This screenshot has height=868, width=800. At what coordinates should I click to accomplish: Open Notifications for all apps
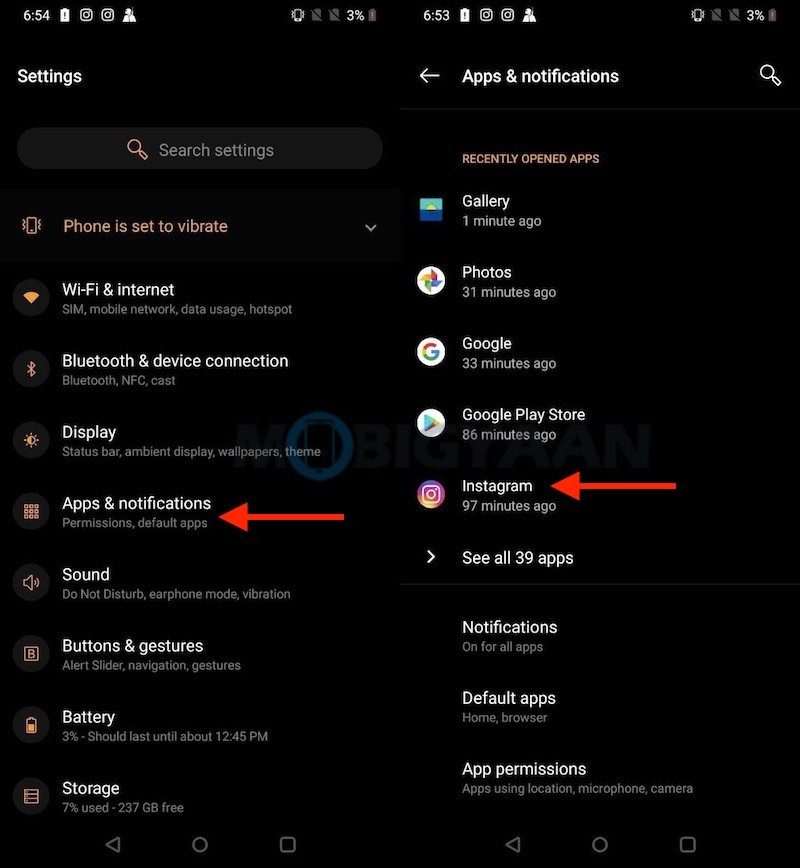click(x=510, y=627)
